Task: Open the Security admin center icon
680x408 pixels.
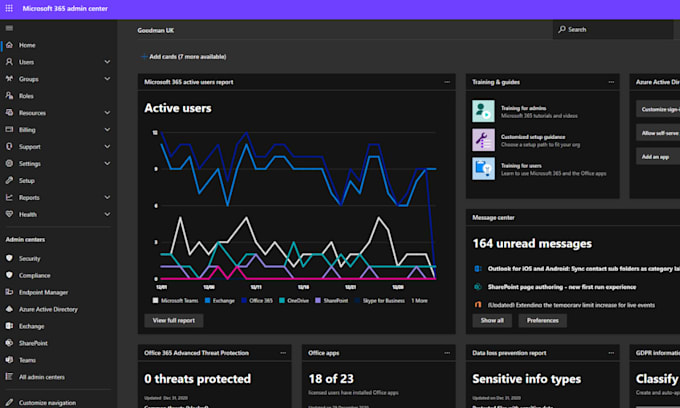Action: coord(9,257)
